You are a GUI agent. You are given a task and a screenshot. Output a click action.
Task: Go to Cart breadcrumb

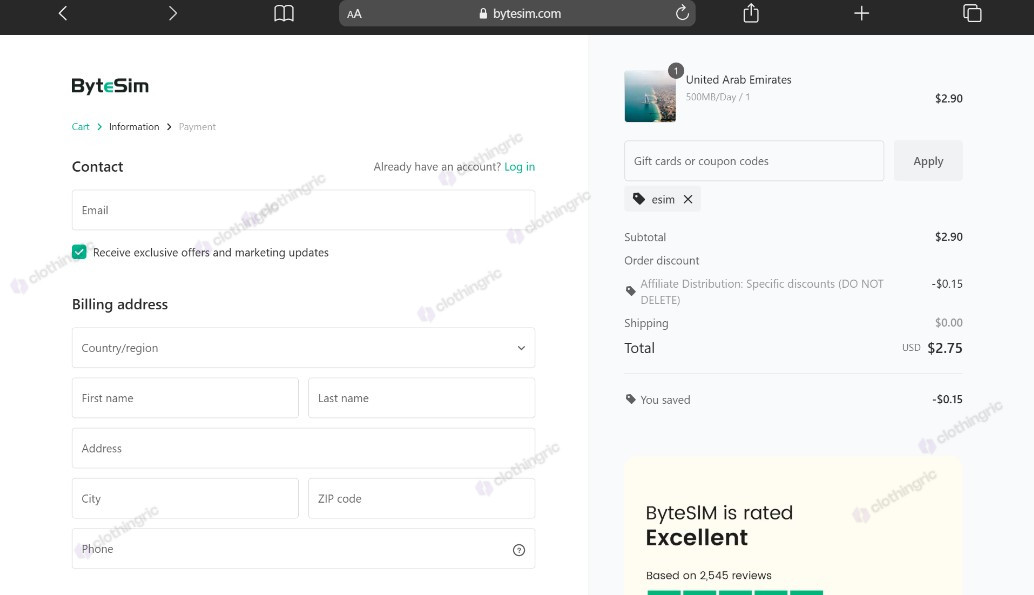tap(80, 127)
